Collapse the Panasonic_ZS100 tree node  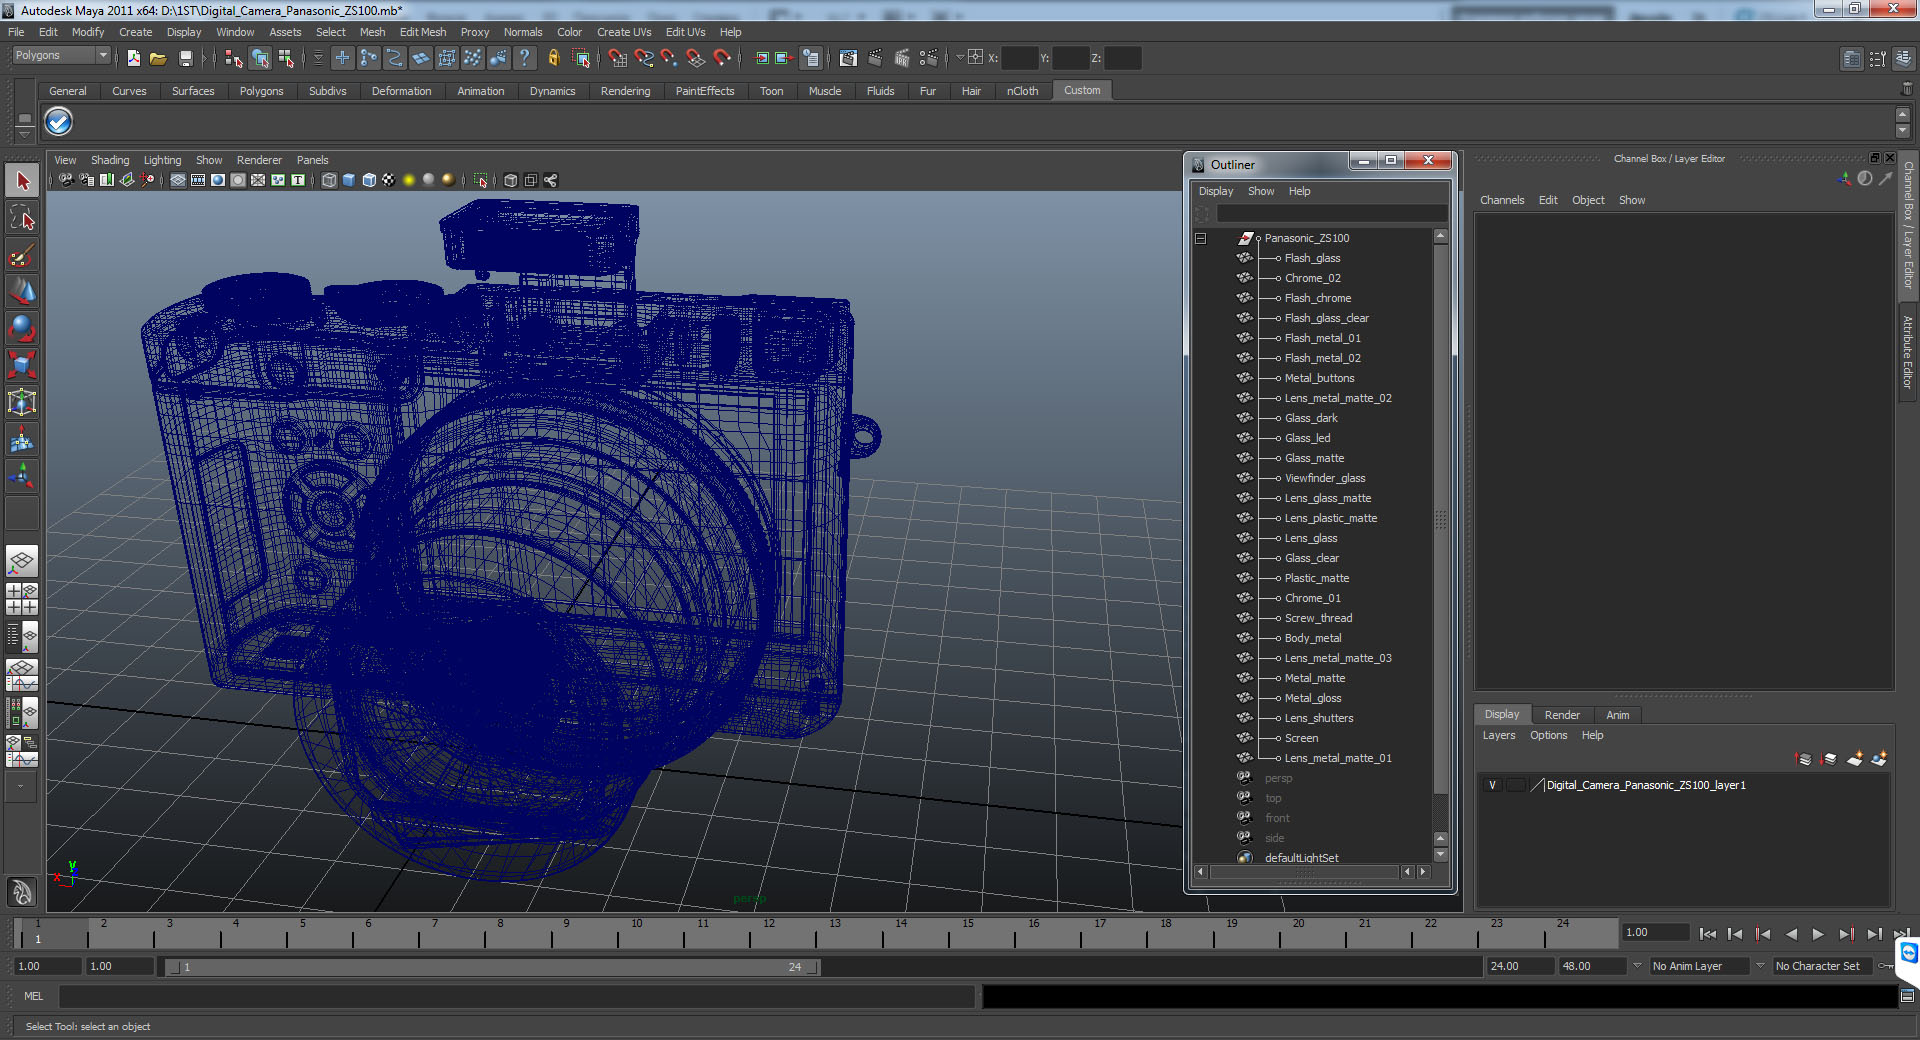[x=1201, y=238]
